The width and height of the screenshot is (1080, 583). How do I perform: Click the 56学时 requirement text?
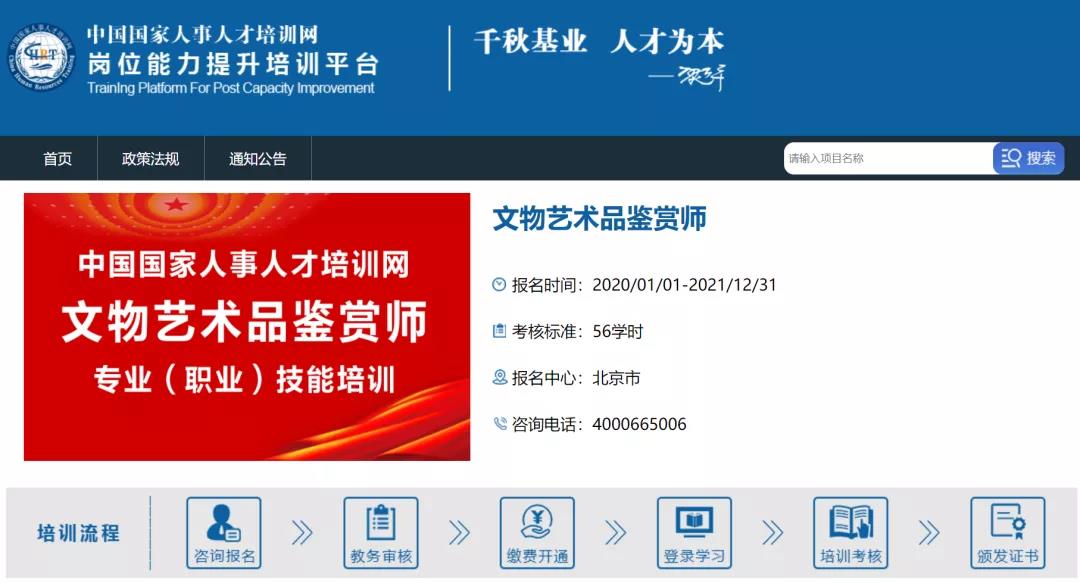click(618, 331)
